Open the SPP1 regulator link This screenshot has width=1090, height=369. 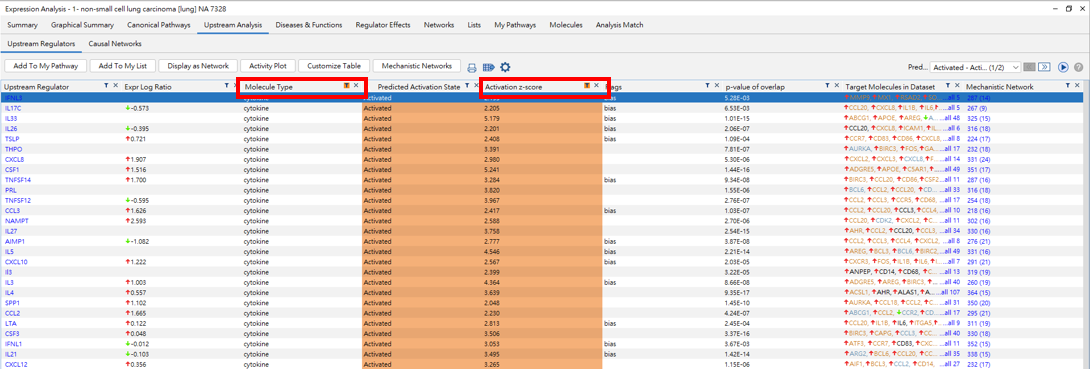pos(12,303)
